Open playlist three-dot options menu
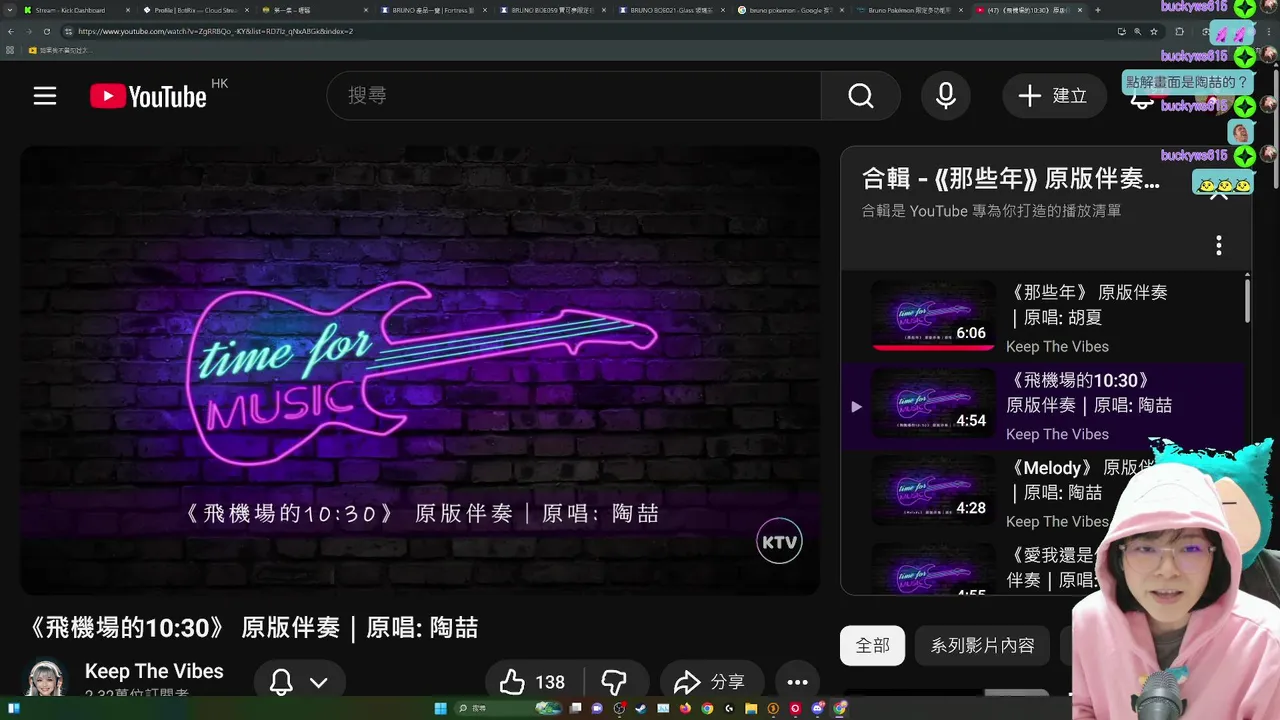This screenshot has height=720, width=1280. pyautogui.click(x=1218, y=245)
